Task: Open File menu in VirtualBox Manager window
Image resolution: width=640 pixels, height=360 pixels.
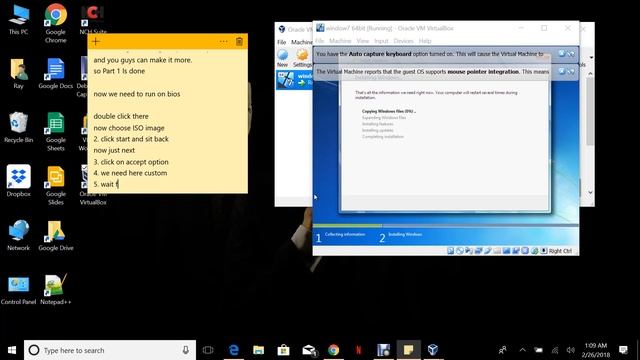Action: click(x=282, y=42)
